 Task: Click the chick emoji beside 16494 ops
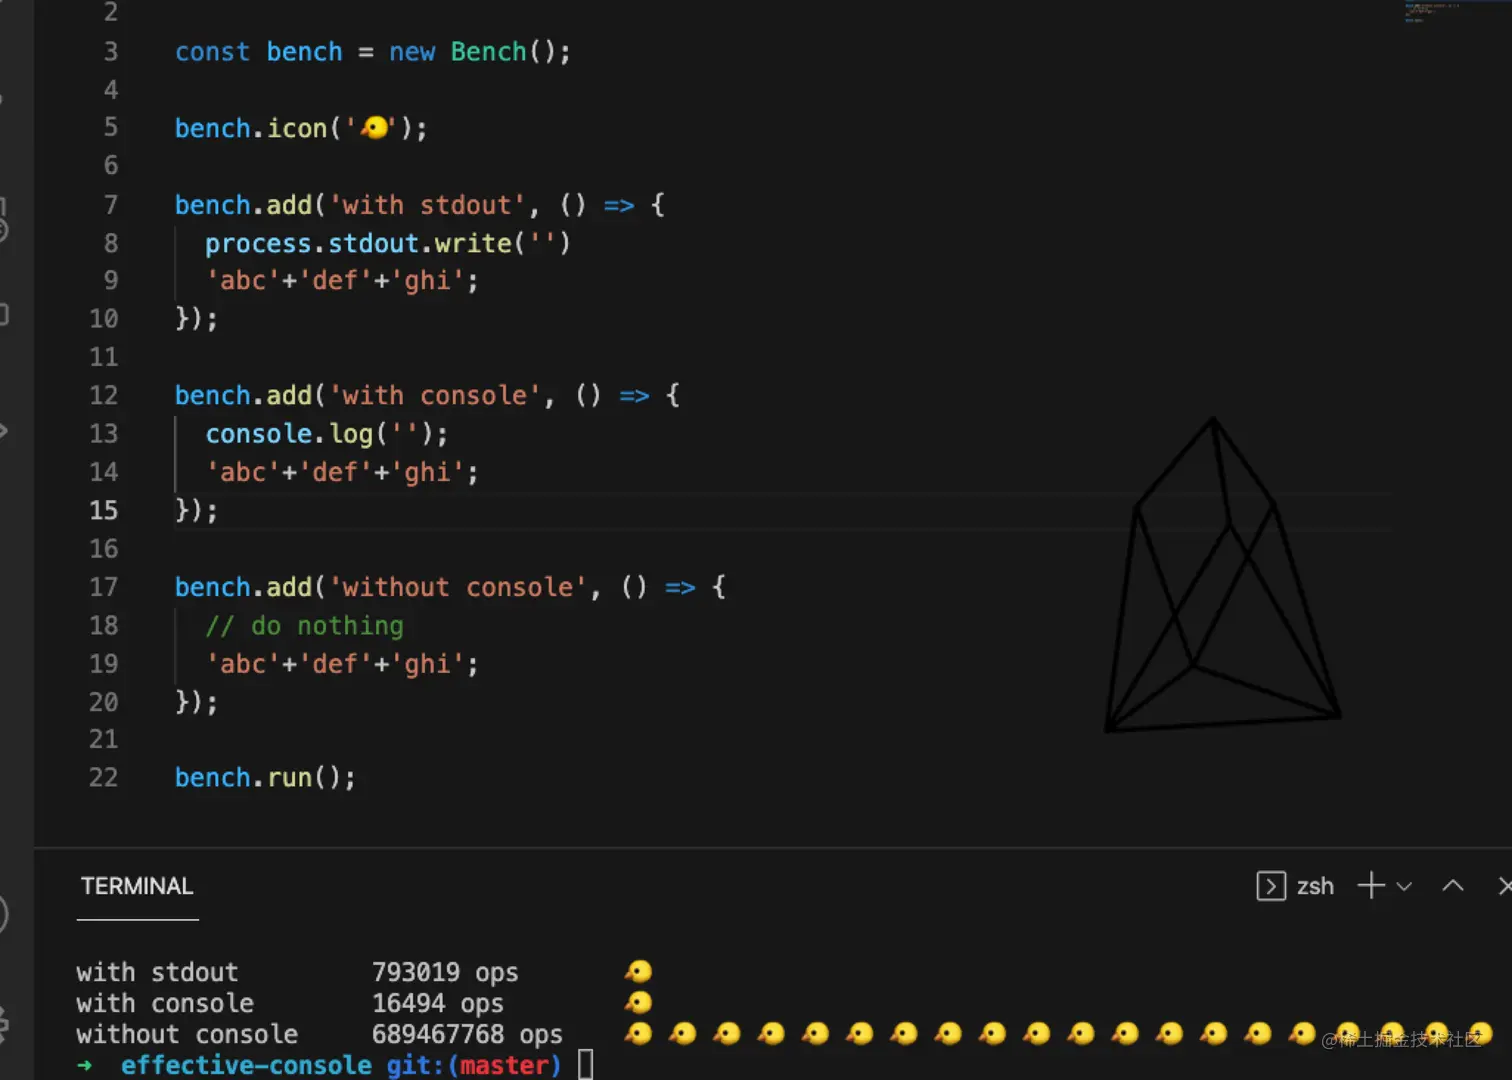tap(639, 1002)
